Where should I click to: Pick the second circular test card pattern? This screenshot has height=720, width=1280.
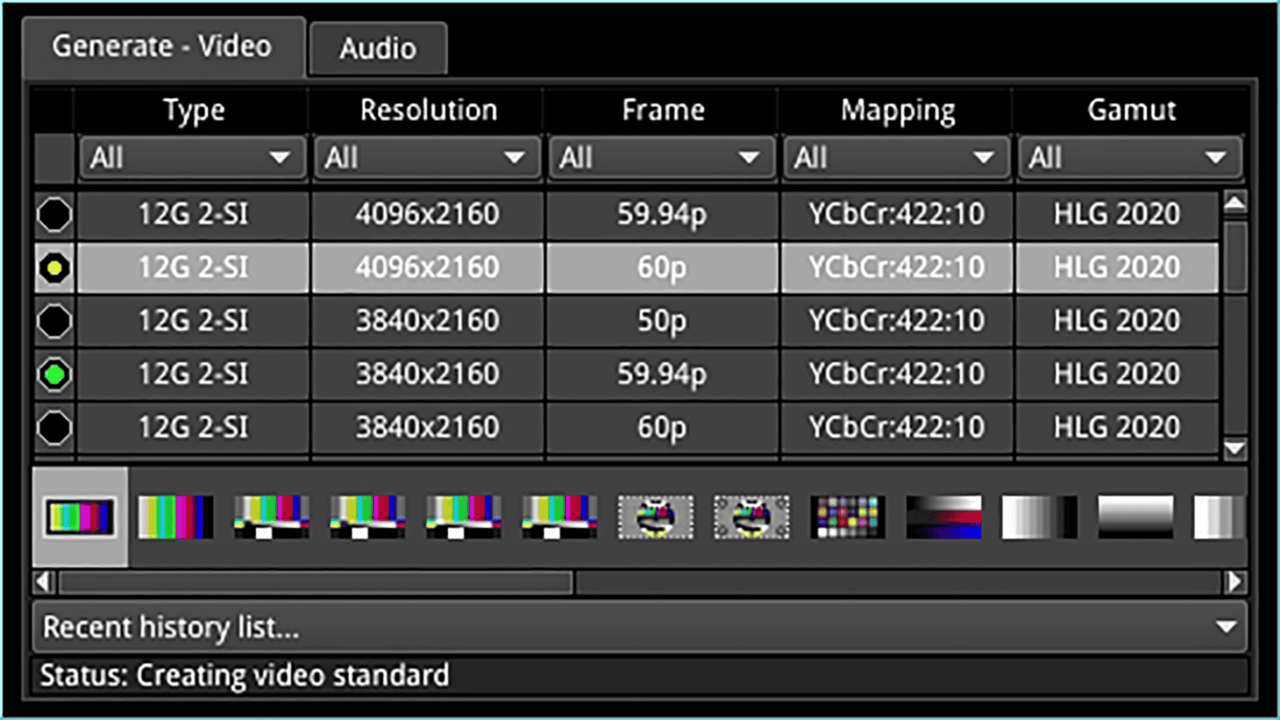pos(751,517)
